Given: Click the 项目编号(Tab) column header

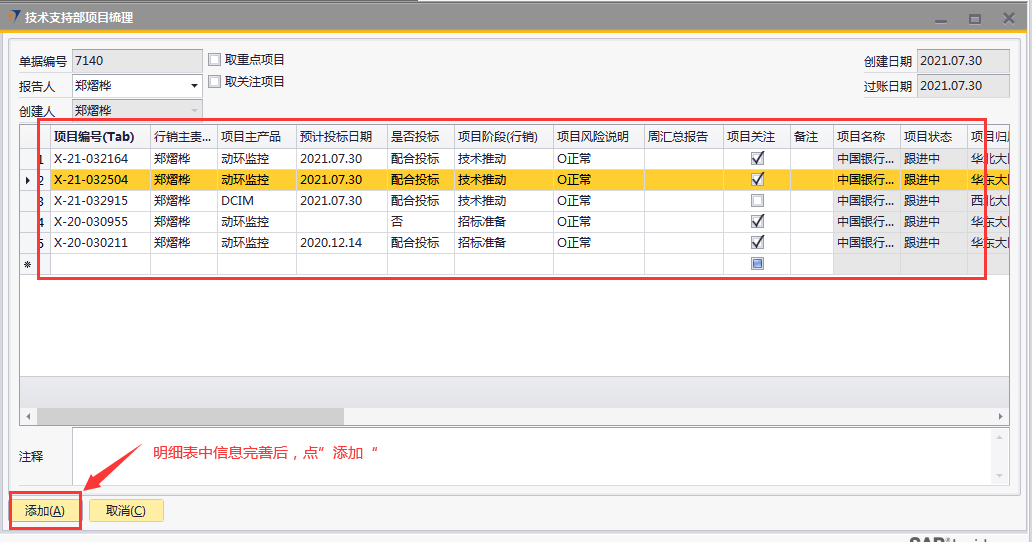Looking at the screenshot, I should tap(100, 137).
